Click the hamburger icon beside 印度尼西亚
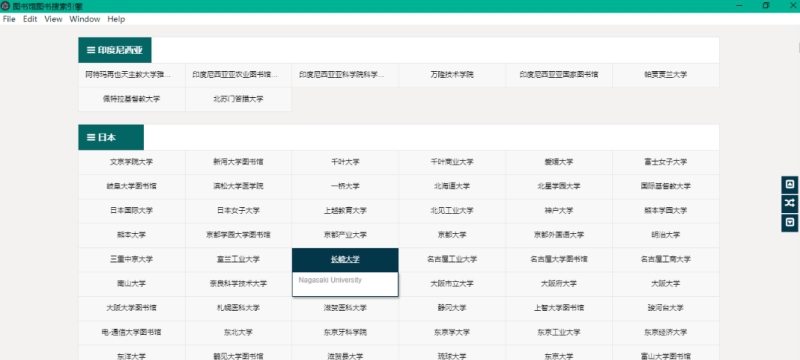This screenshot has width=800, height=360. (x=91, y=50)
